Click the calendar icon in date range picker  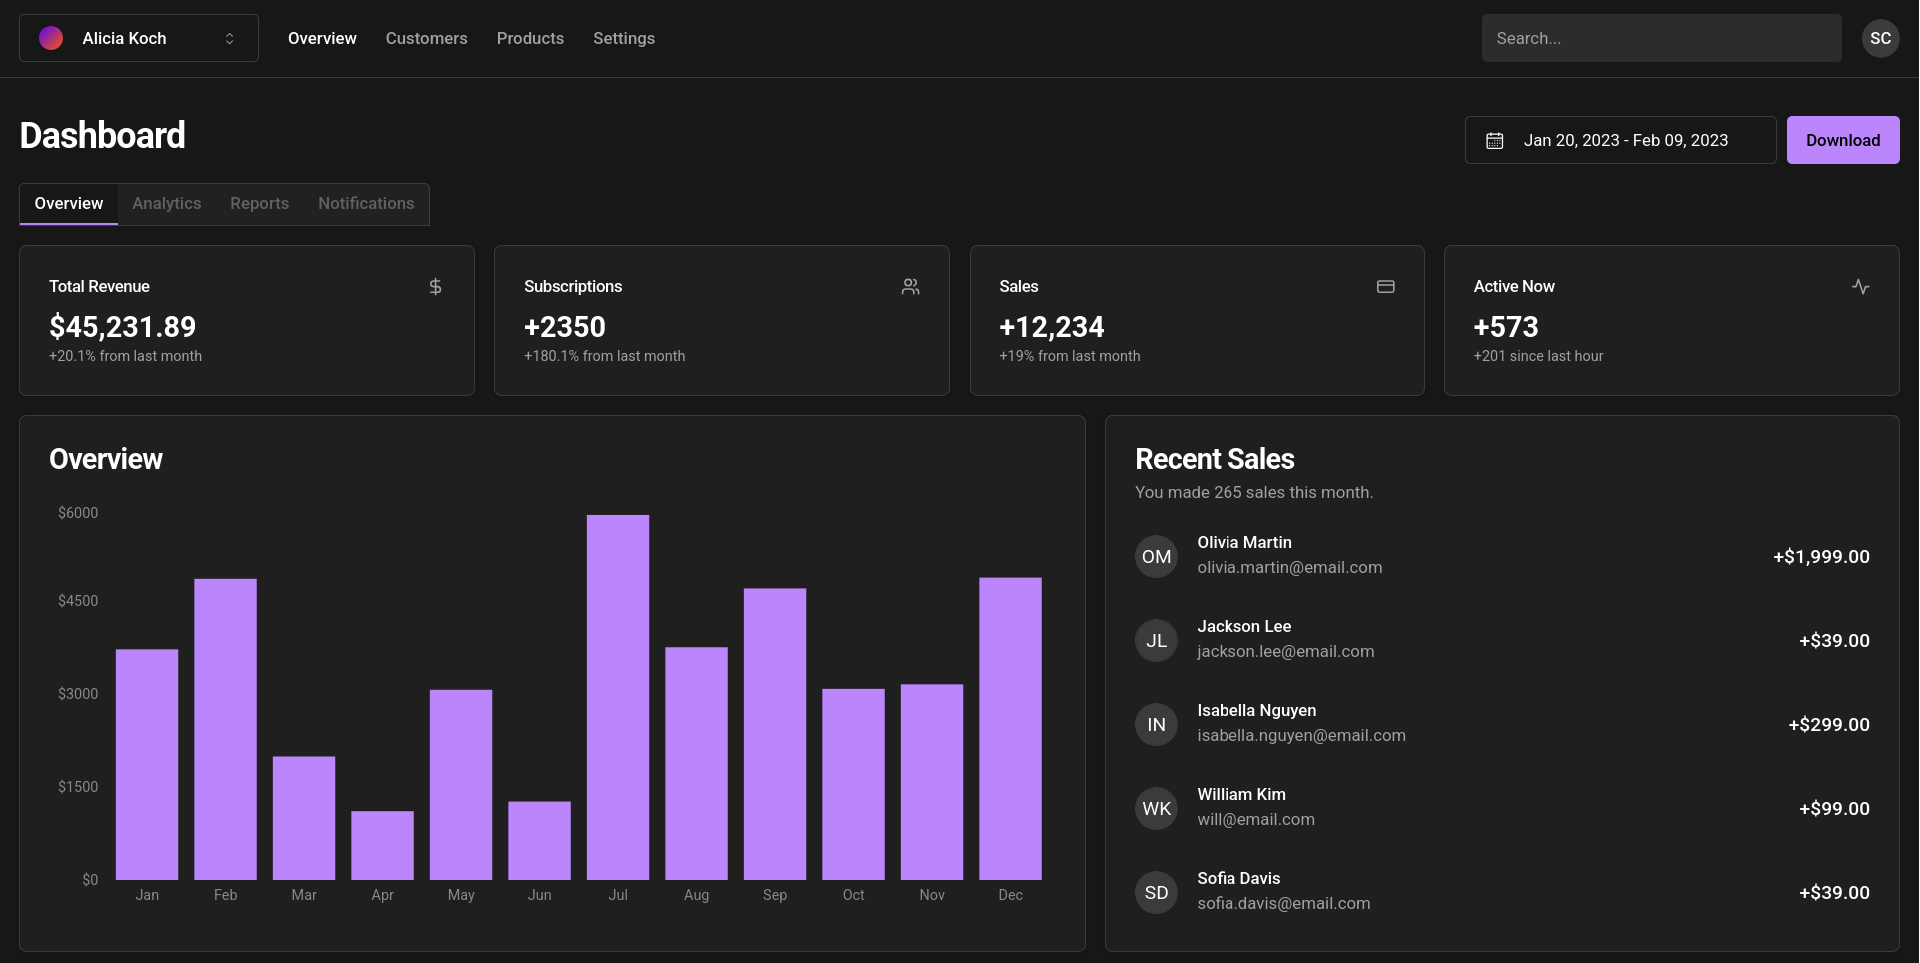[1494, 141]
